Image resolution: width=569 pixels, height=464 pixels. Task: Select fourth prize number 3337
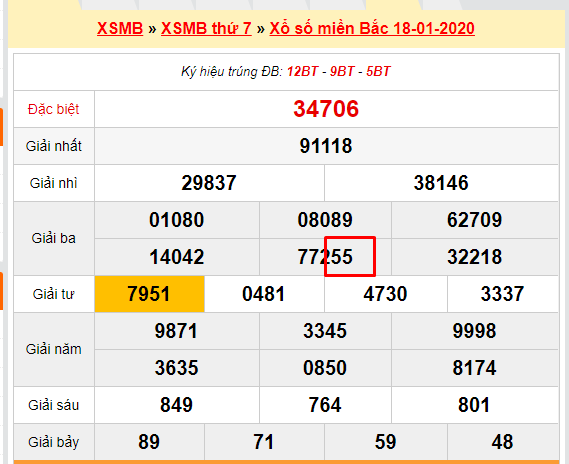pyautogui.click(x=502, y=294)
